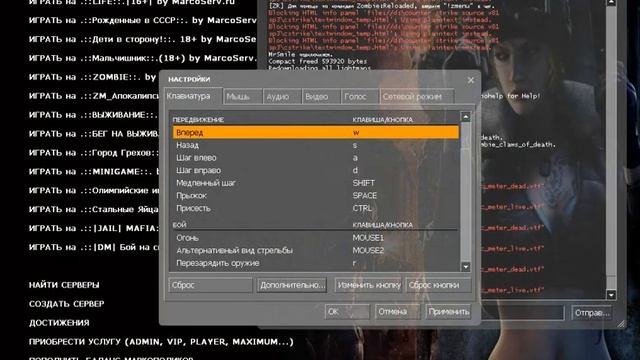Play on ZM_Апокалипсис server

pyautogui.click(x=93, y=96)
